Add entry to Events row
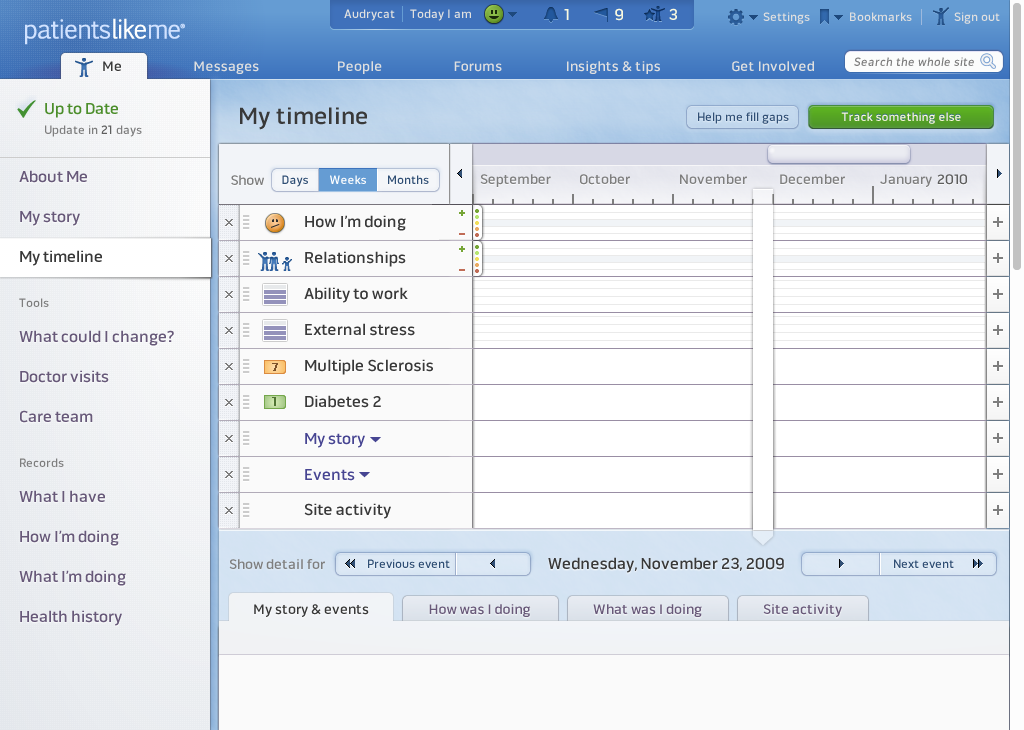The image size is (1024, 730). (997, 473)
